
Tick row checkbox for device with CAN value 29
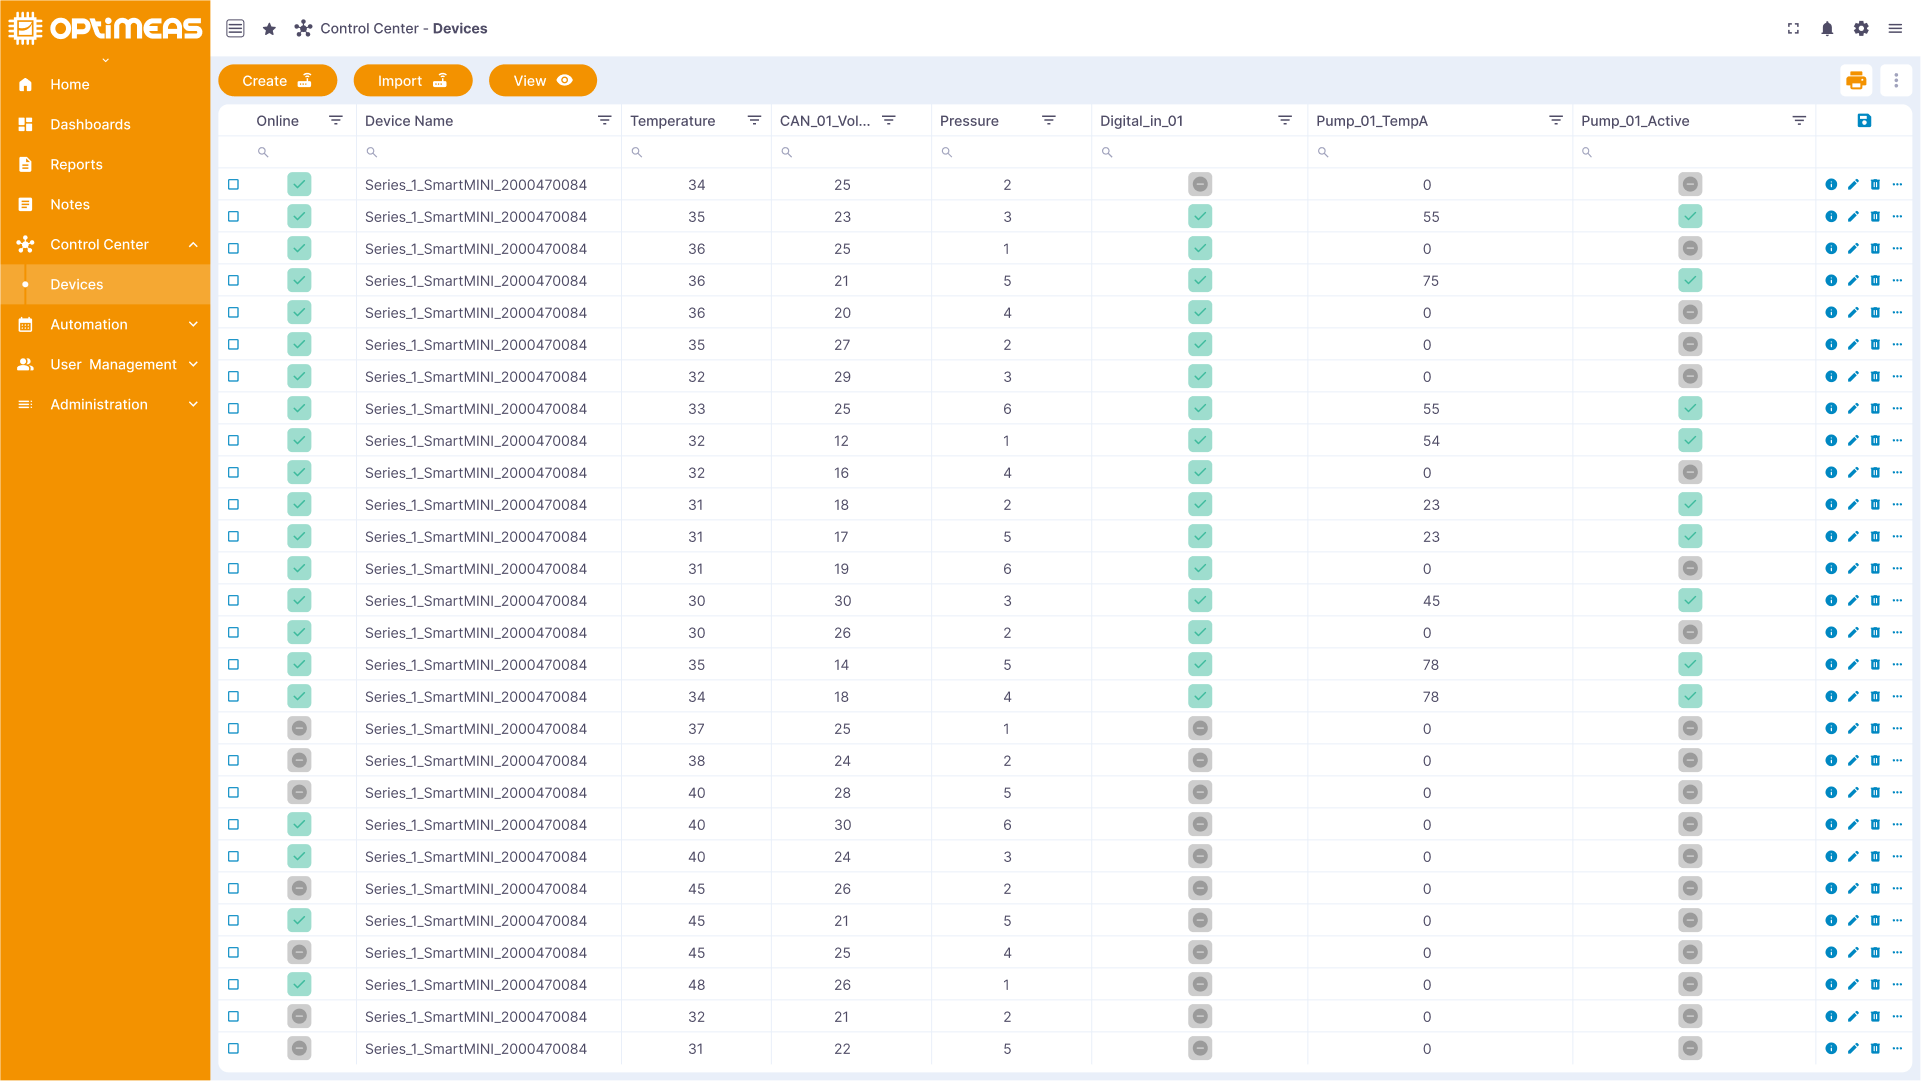point(234,377)
